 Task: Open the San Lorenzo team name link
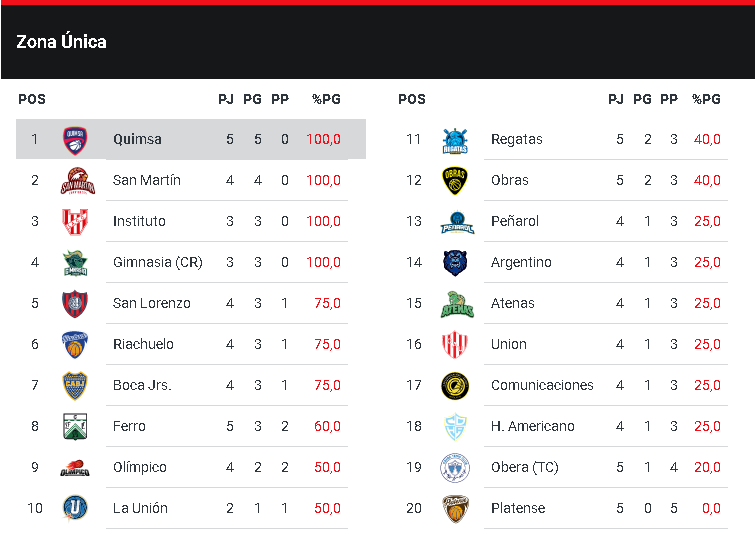(151, 303)
